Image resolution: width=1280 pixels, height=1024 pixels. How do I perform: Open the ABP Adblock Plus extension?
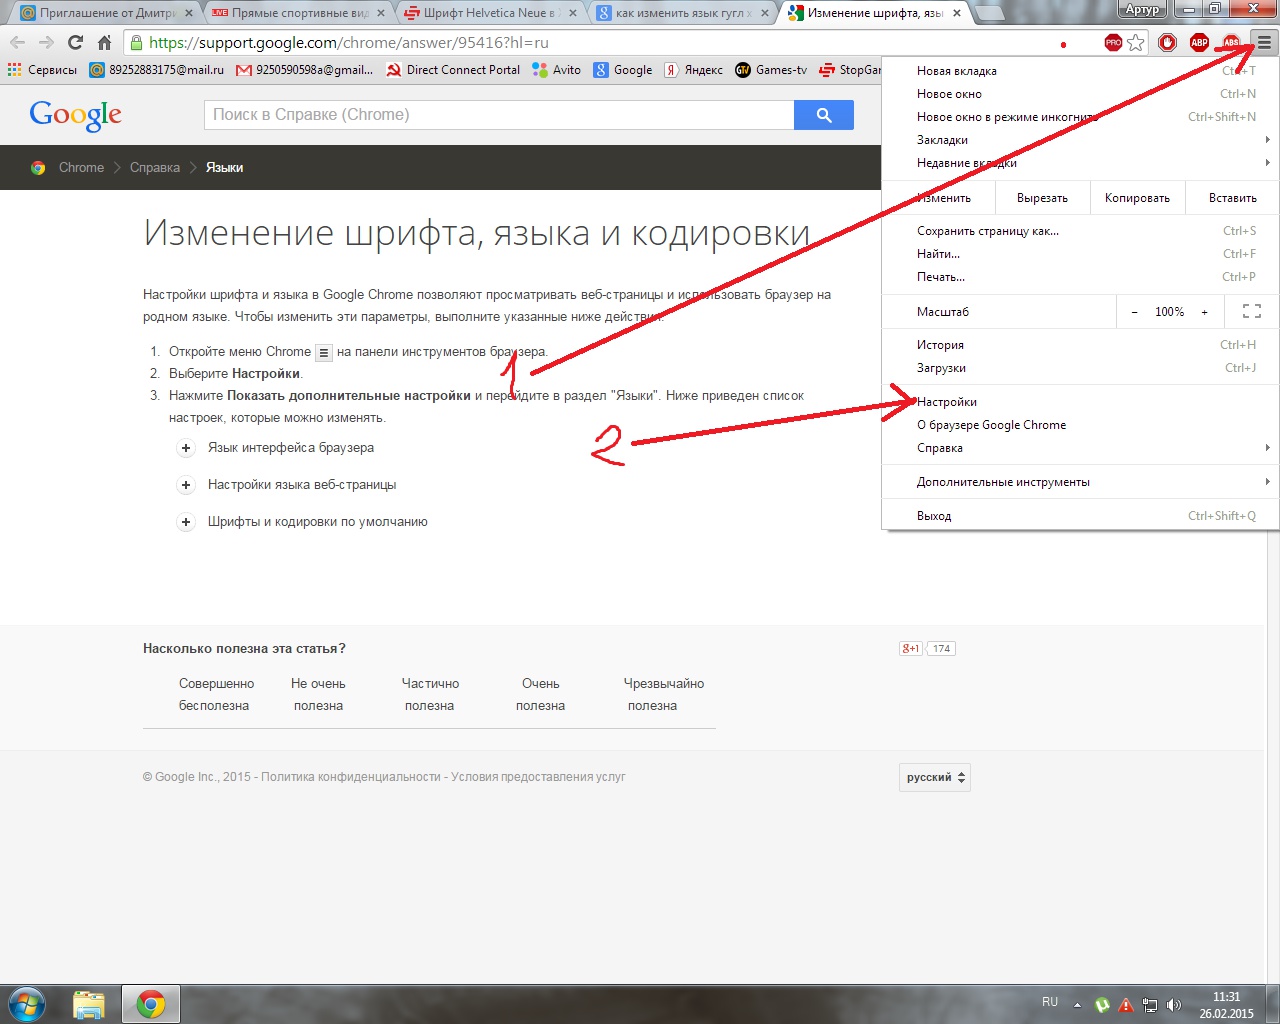tap(1199, 43)
